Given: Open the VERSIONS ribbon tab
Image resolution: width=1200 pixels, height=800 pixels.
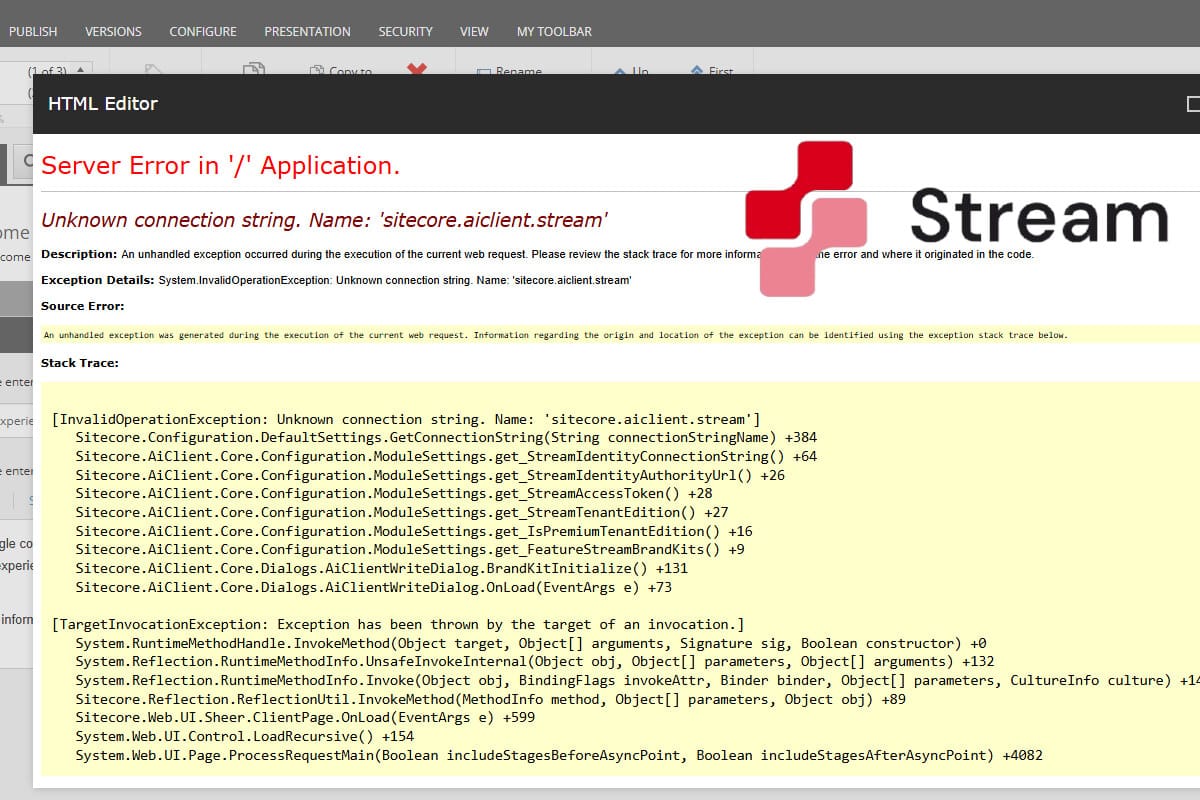Looking at the screenshot, I should coord(113,31).
